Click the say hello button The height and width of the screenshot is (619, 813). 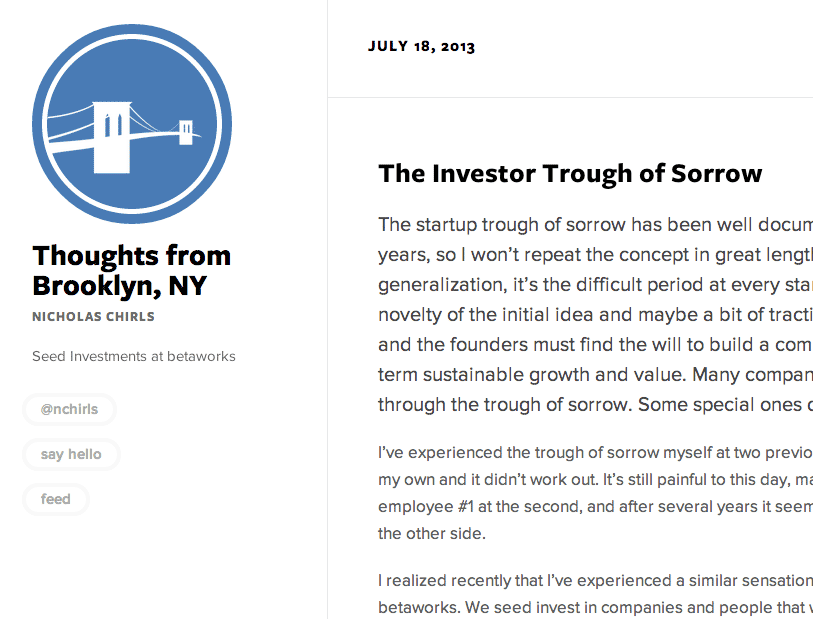pyautogui.click(x=71, y=454)
